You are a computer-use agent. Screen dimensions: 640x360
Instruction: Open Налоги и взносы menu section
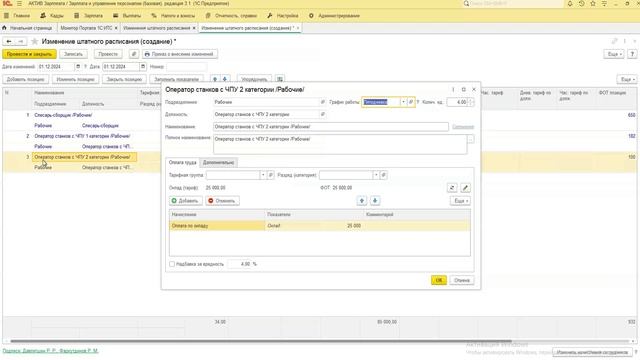(x=173, y=16)
